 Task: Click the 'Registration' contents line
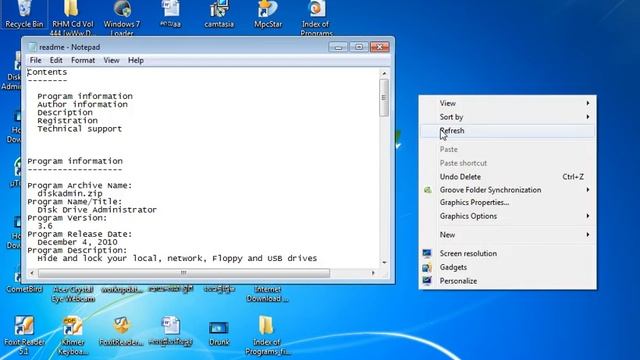[67, 121]
